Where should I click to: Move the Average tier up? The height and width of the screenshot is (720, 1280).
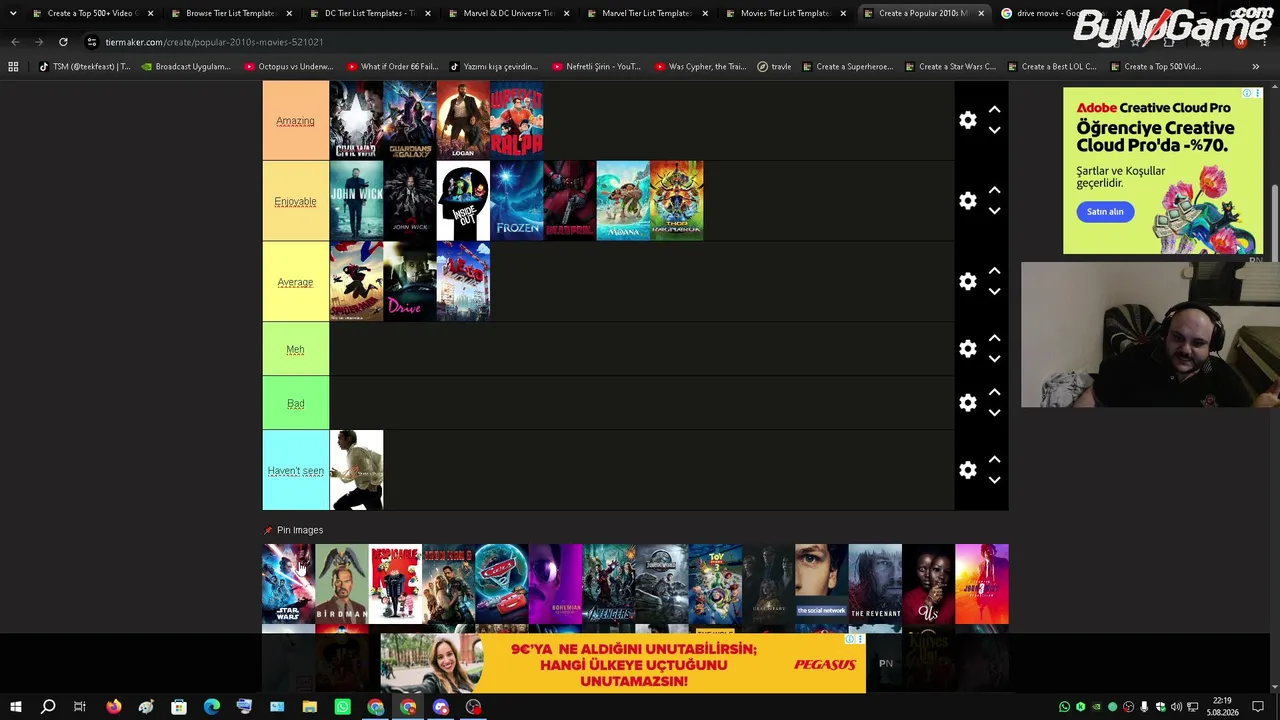click(994, 271)
